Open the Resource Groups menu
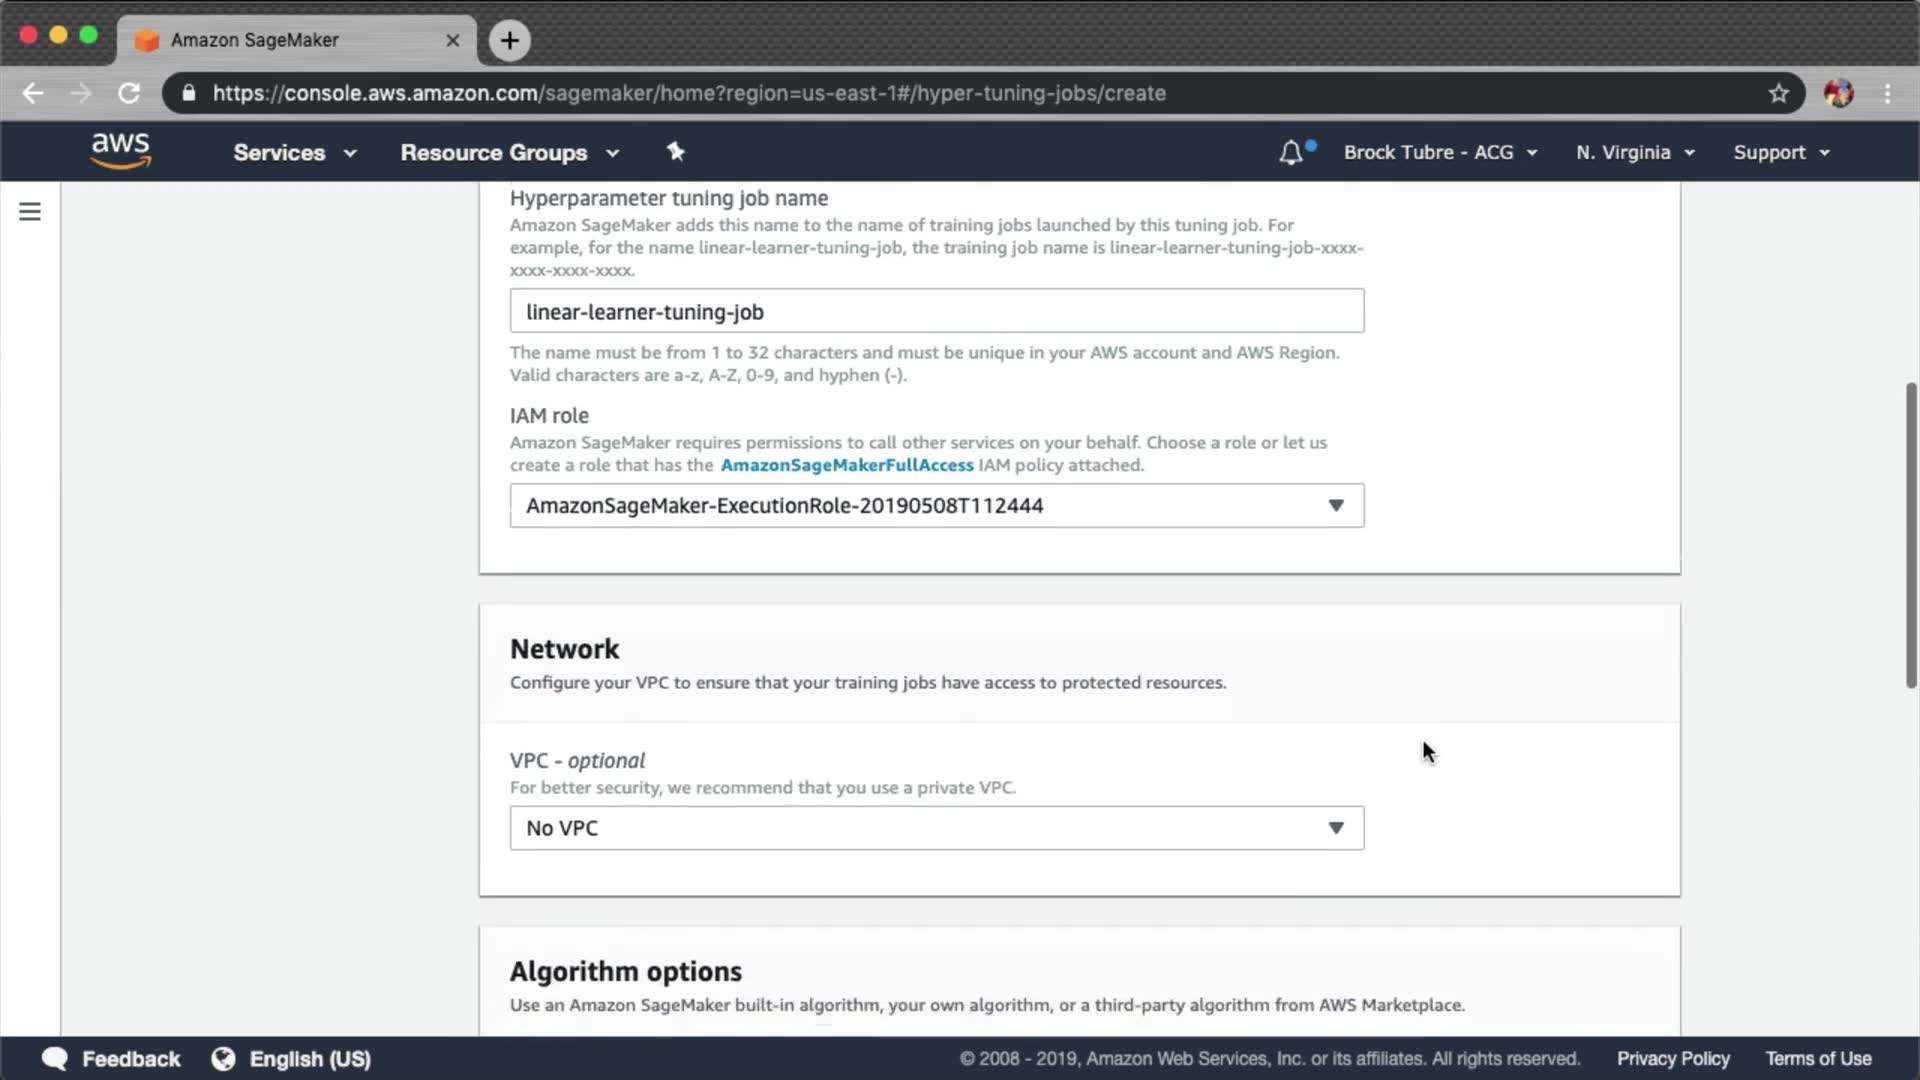Image resolution: width=1920 pixels, height=1080 pixels. coord(509,152)
